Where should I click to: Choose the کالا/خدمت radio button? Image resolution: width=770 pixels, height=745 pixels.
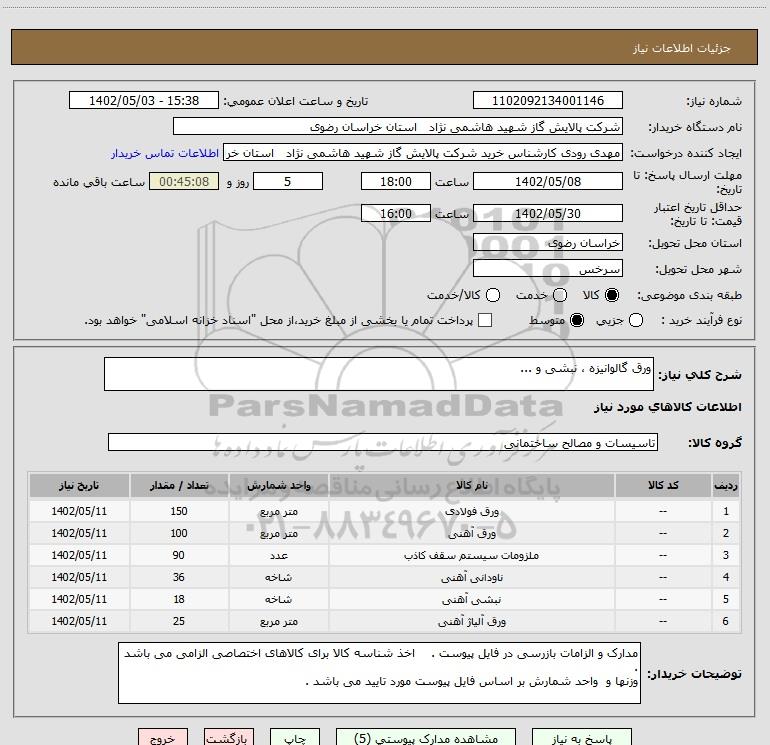coord(493,295)
